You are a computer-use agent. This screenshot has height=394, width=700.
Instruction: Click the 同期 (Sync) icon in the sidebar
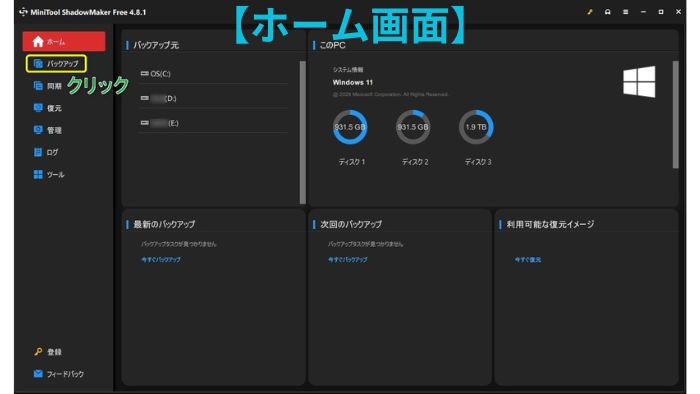click(x=38, y=86)
